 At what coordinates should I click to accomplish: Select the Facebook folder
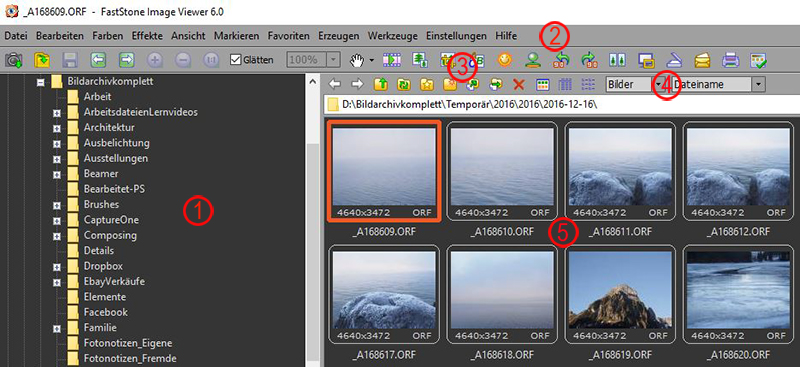[106, 312]
